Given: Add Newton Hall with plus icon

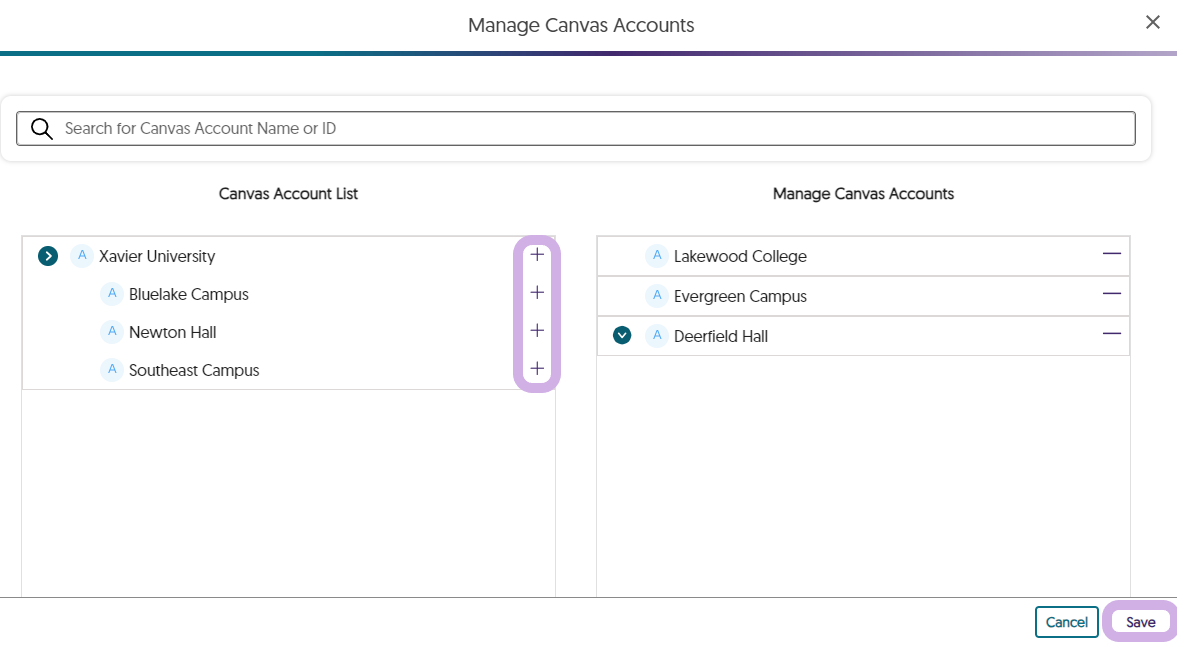Looking at the screenshot, I should point(537,331).
